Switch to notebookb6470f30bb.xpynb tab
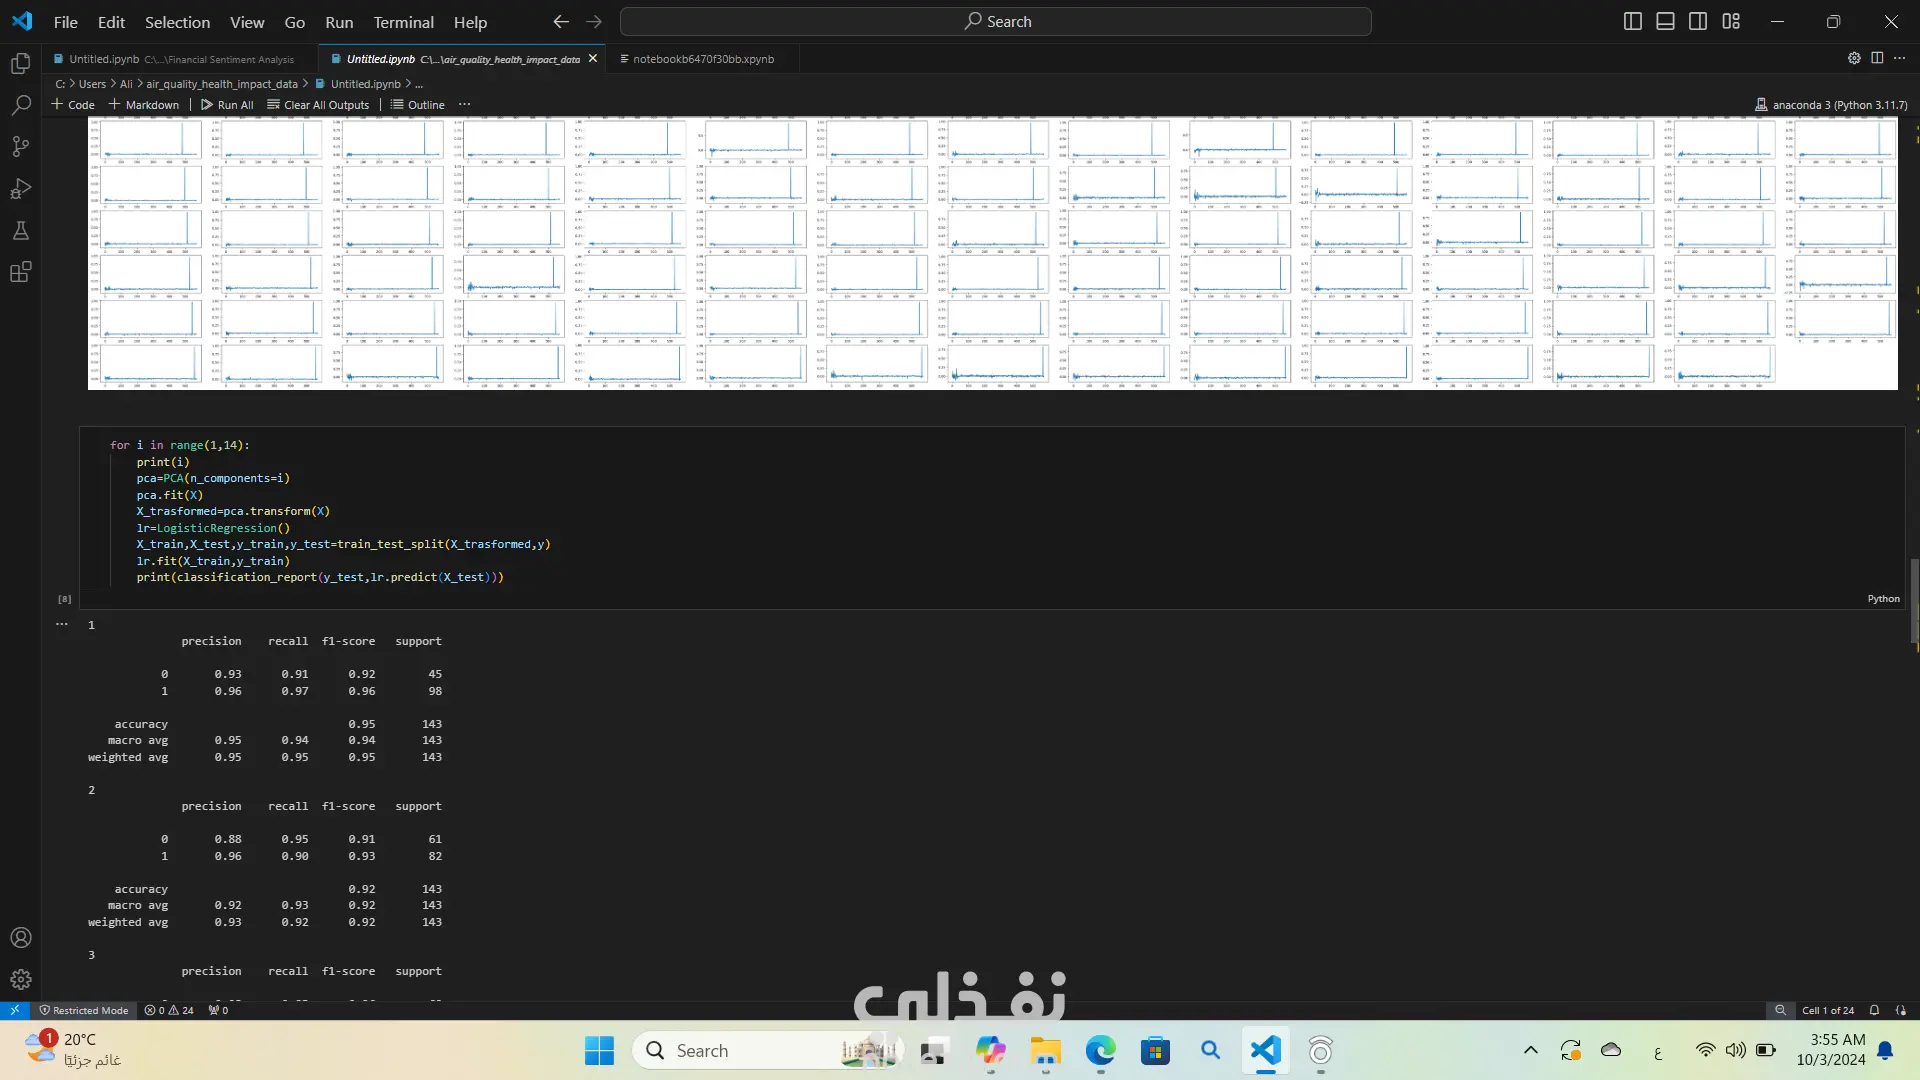 click(x=702, y=59)
